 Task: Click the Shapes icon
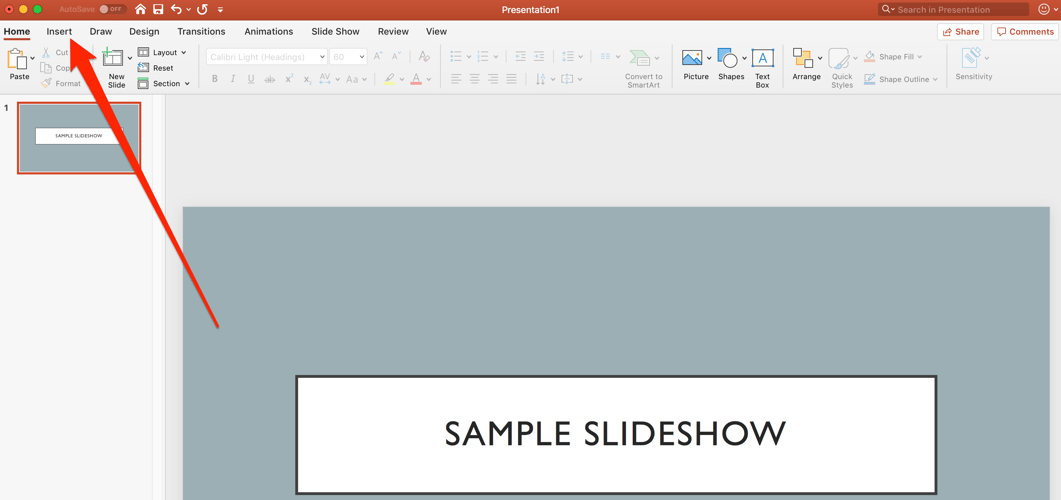point(727,58)
